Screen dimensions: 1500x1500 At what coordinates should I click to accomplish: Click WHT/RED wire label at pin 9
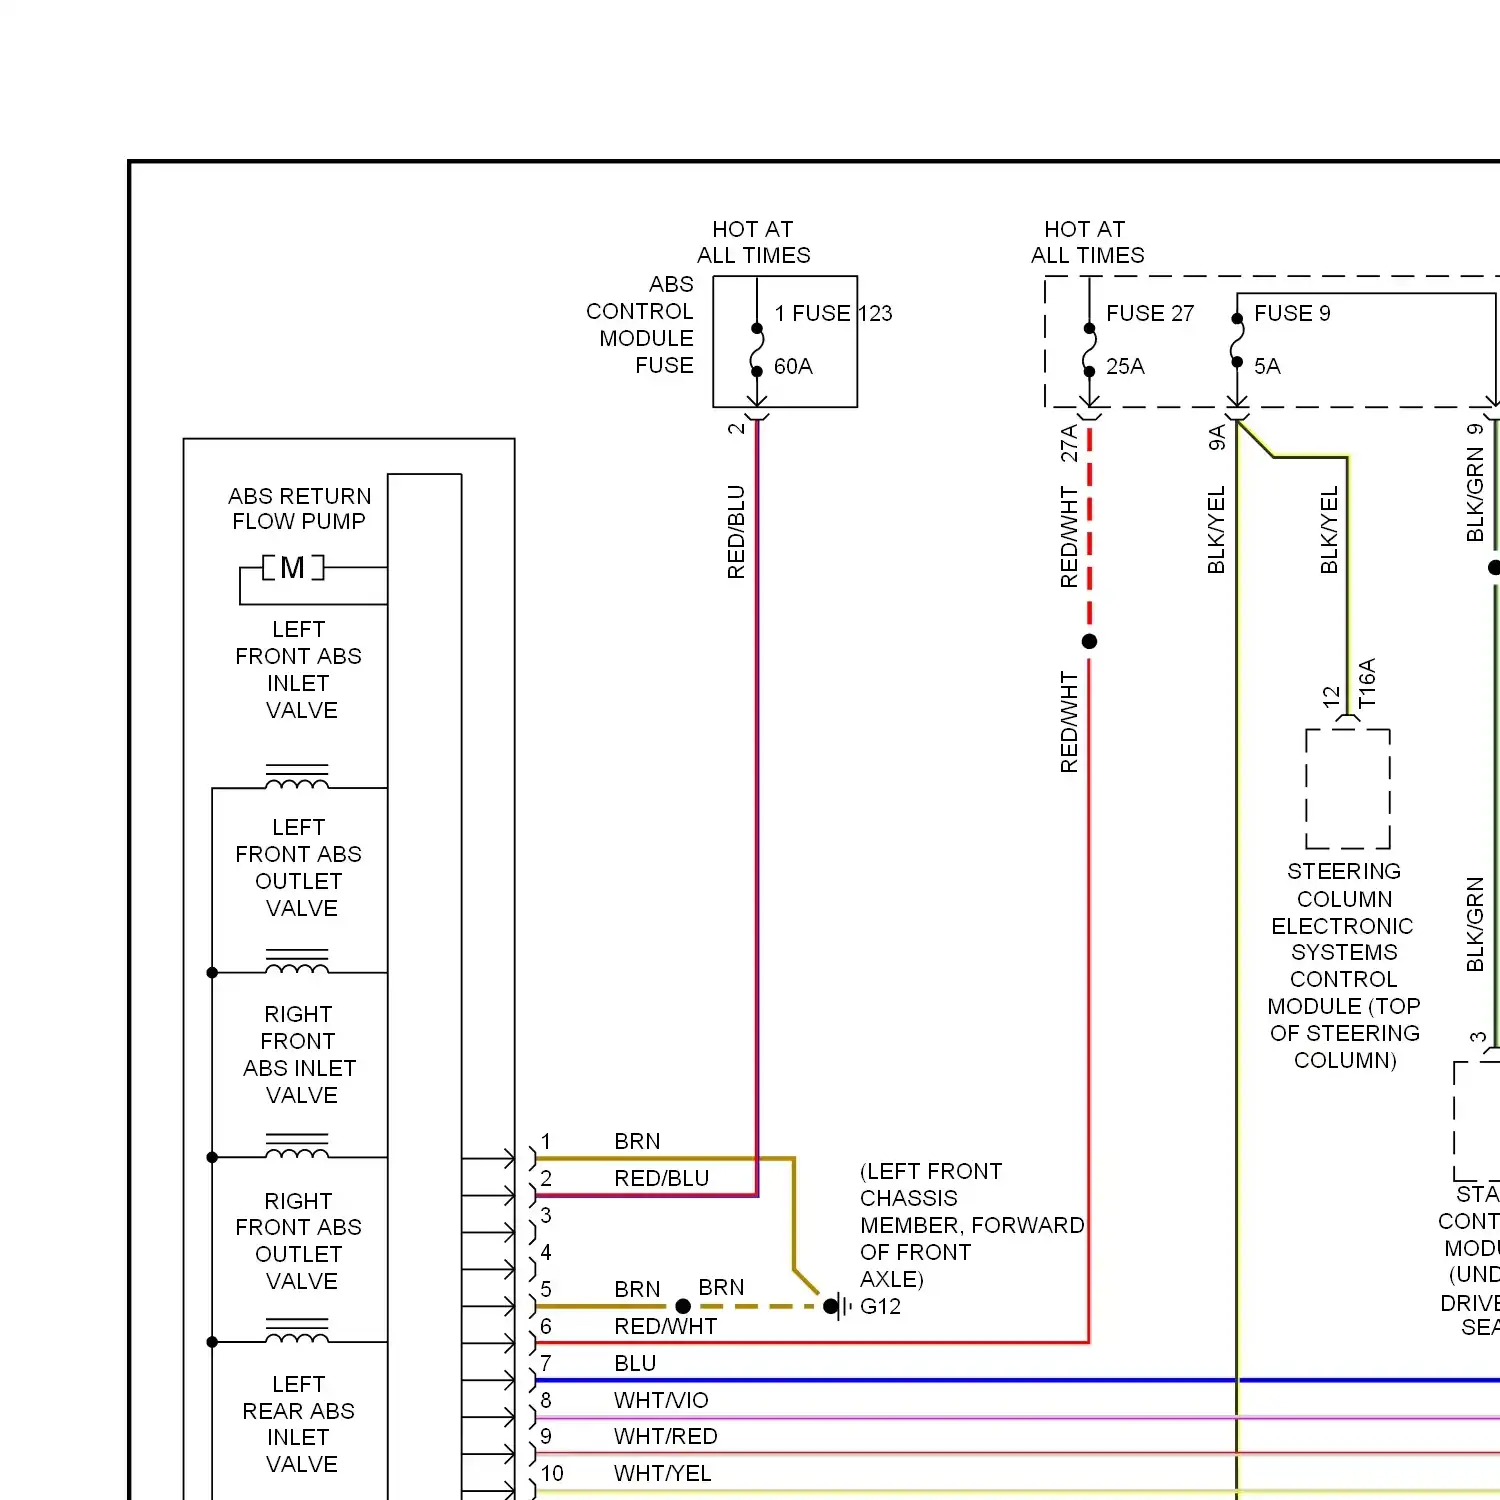[x=666, y=1436]
